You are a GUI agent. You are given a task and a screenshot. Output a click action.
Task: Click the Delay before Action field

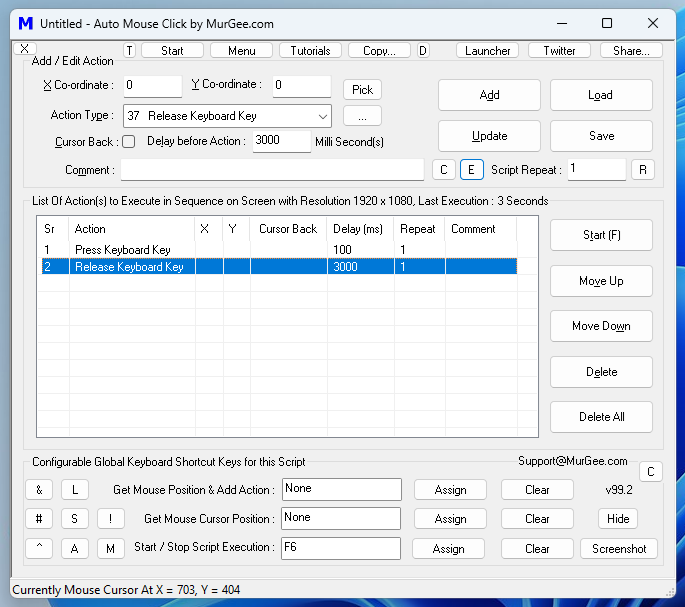[x=281, y=141]
